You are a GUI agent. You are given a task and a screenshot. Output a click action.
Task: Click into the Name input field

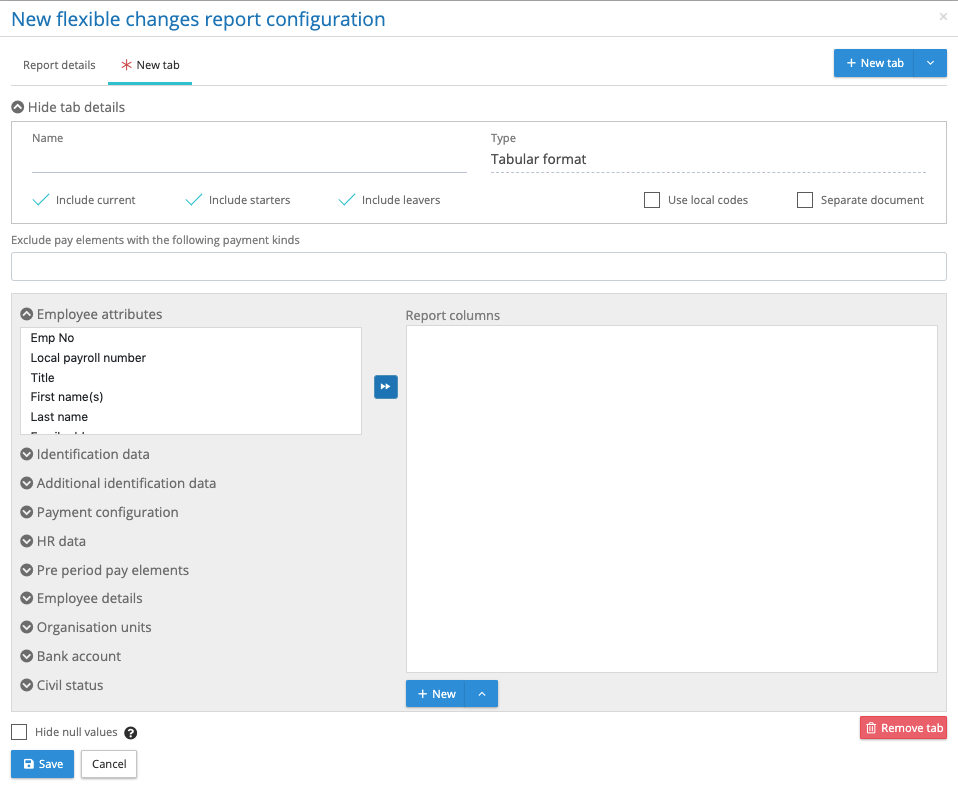coord(249,160)
